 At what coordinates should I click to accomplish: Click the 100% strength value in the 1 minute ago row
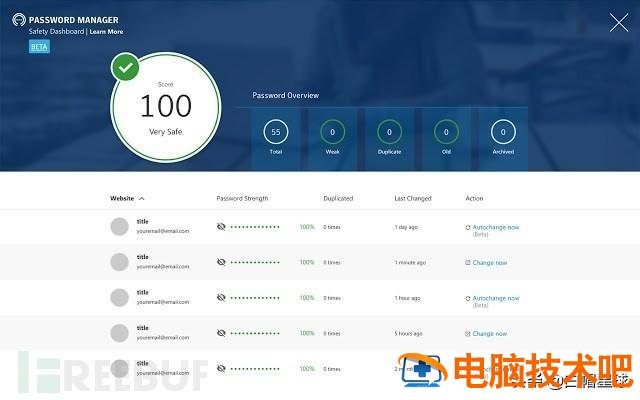(307, 262)
